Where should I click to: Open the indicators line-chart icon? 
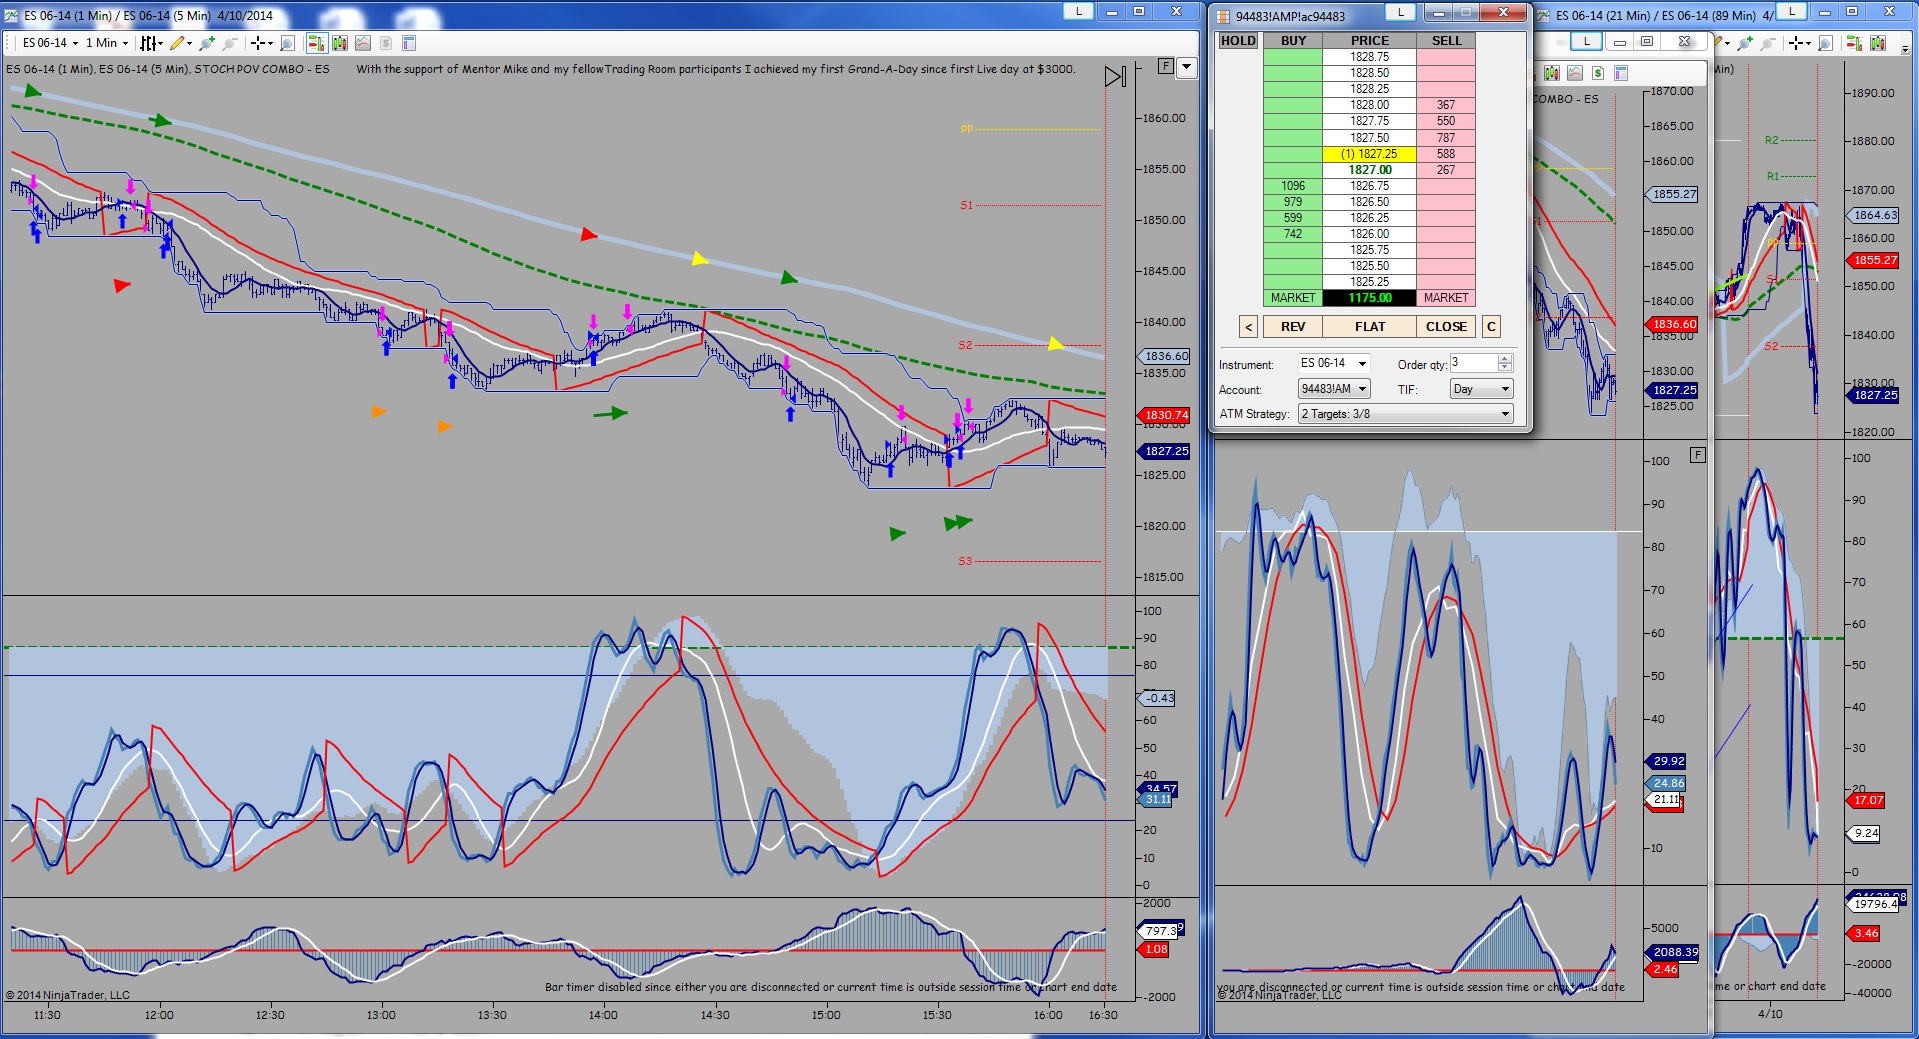point(363,43)
